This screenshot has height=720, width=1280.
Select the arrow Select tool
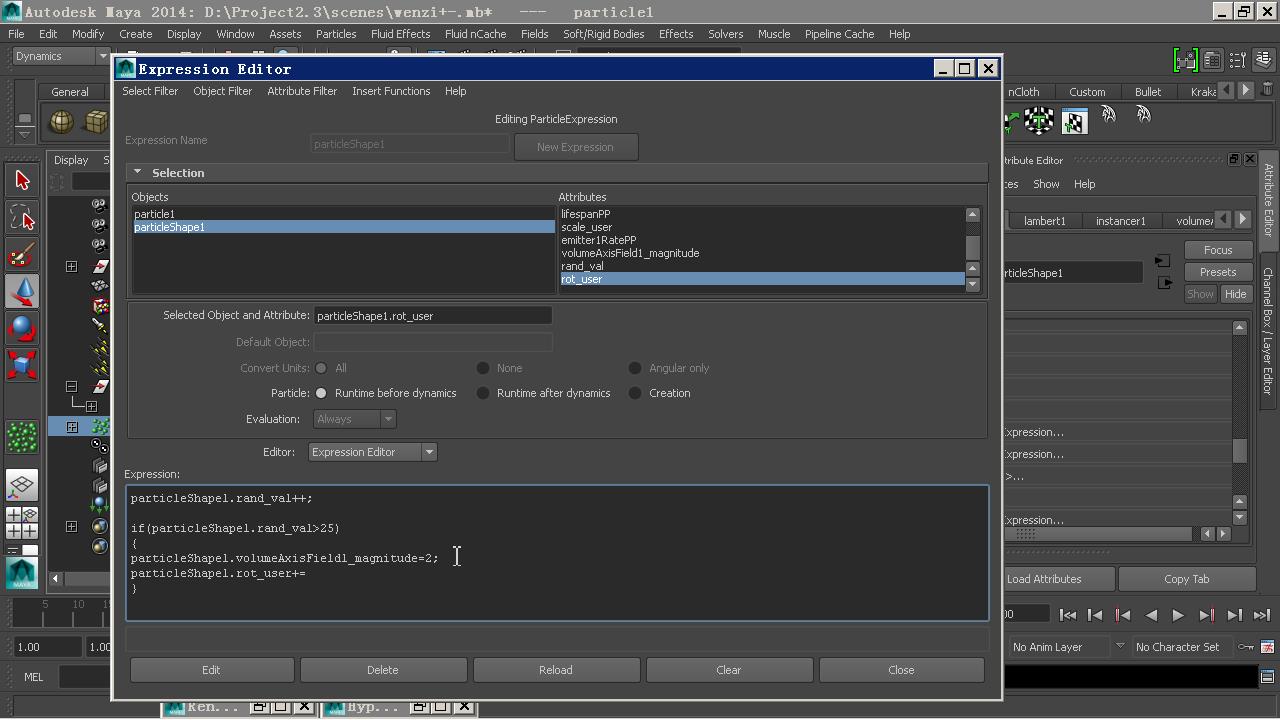click(x=22, y=180)
